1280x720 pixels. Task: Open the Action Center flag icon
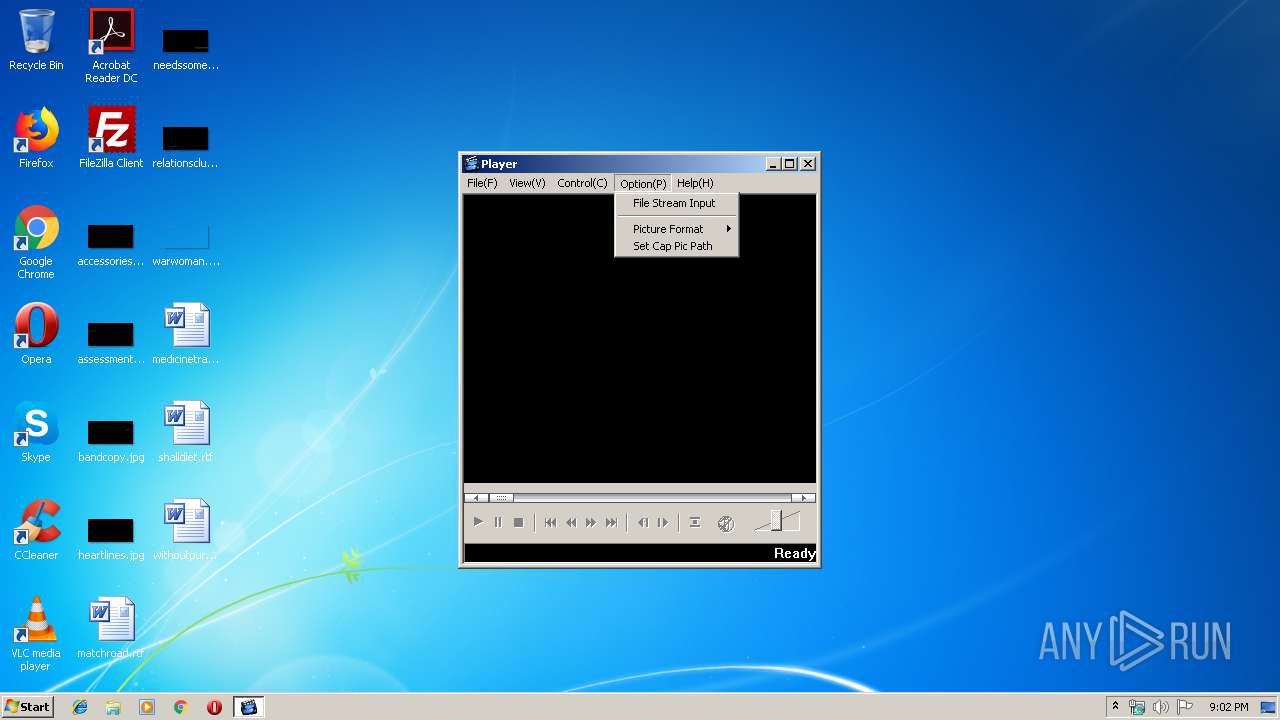pyautogui.click(x=1185, y=707)
